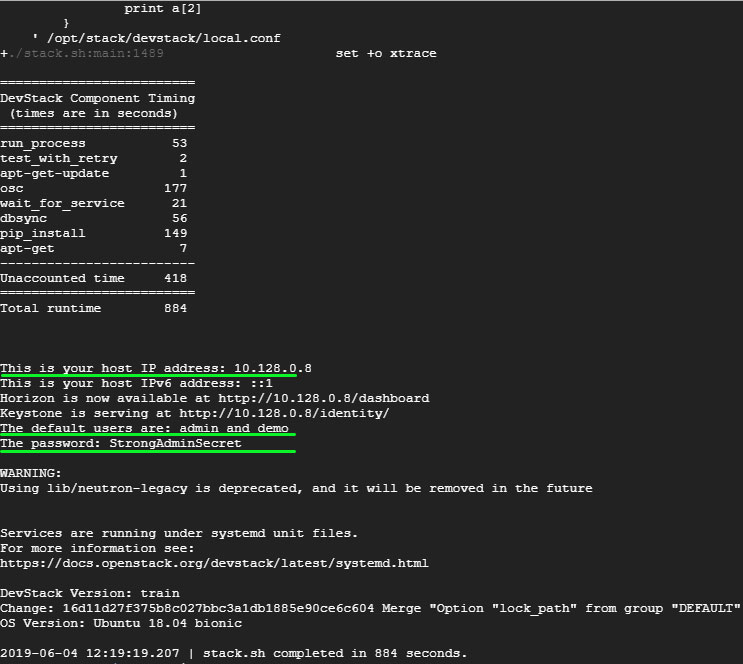Viewport: 743px width, 664px height.
Task: Click 'stack.sh completed in 884 seconds.'
Action: [335, 653]
